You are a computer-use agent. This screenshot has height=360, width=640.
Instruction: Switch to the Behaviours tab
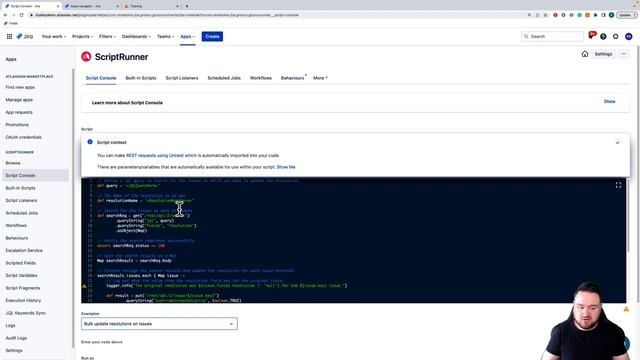click(x=293, y=78)
